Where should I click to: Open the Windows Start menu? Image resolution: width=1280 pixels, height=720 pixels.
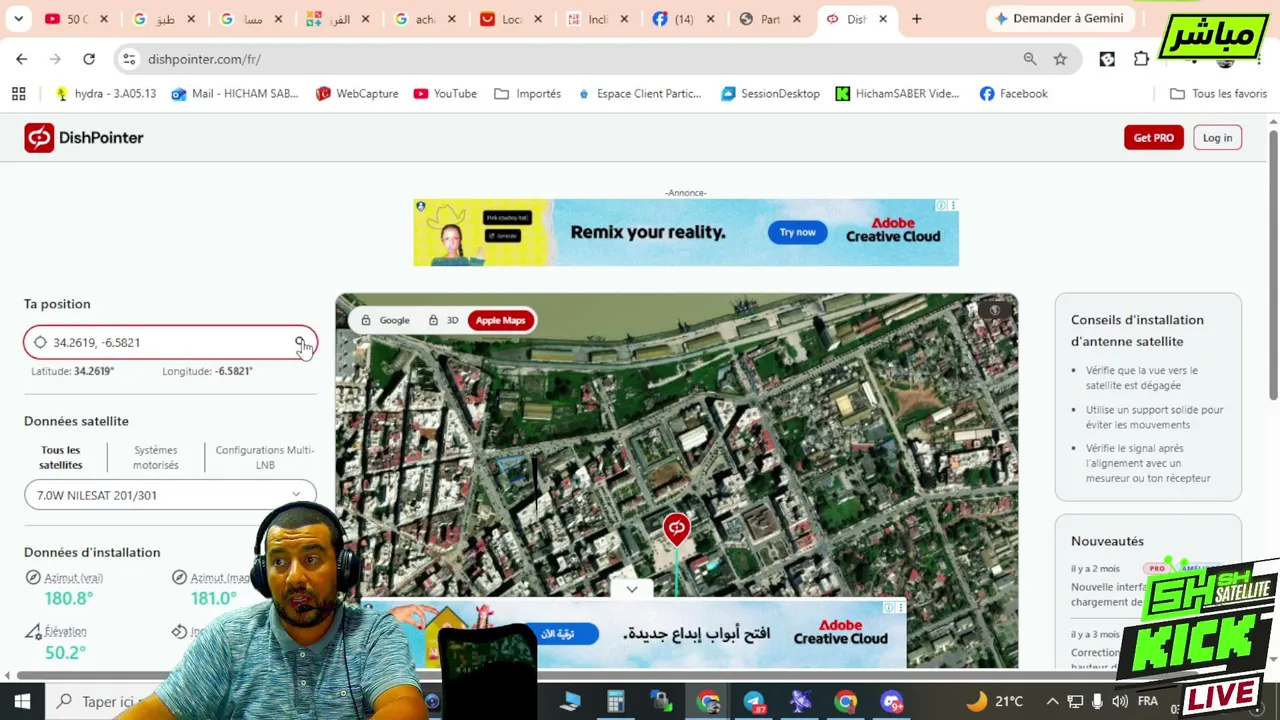tap(22, 701)
